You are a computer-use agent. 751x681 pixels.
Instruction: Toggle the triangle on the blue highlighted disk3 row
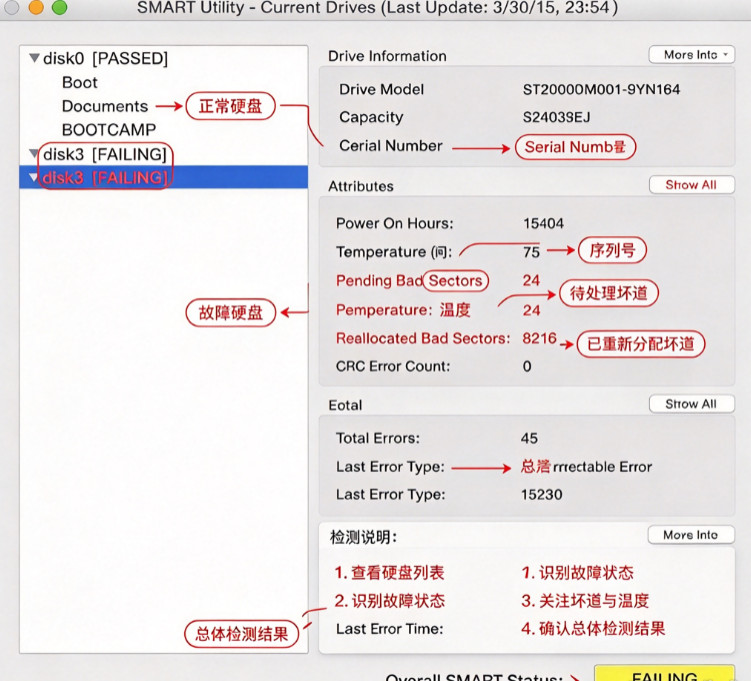pos(33,177)
